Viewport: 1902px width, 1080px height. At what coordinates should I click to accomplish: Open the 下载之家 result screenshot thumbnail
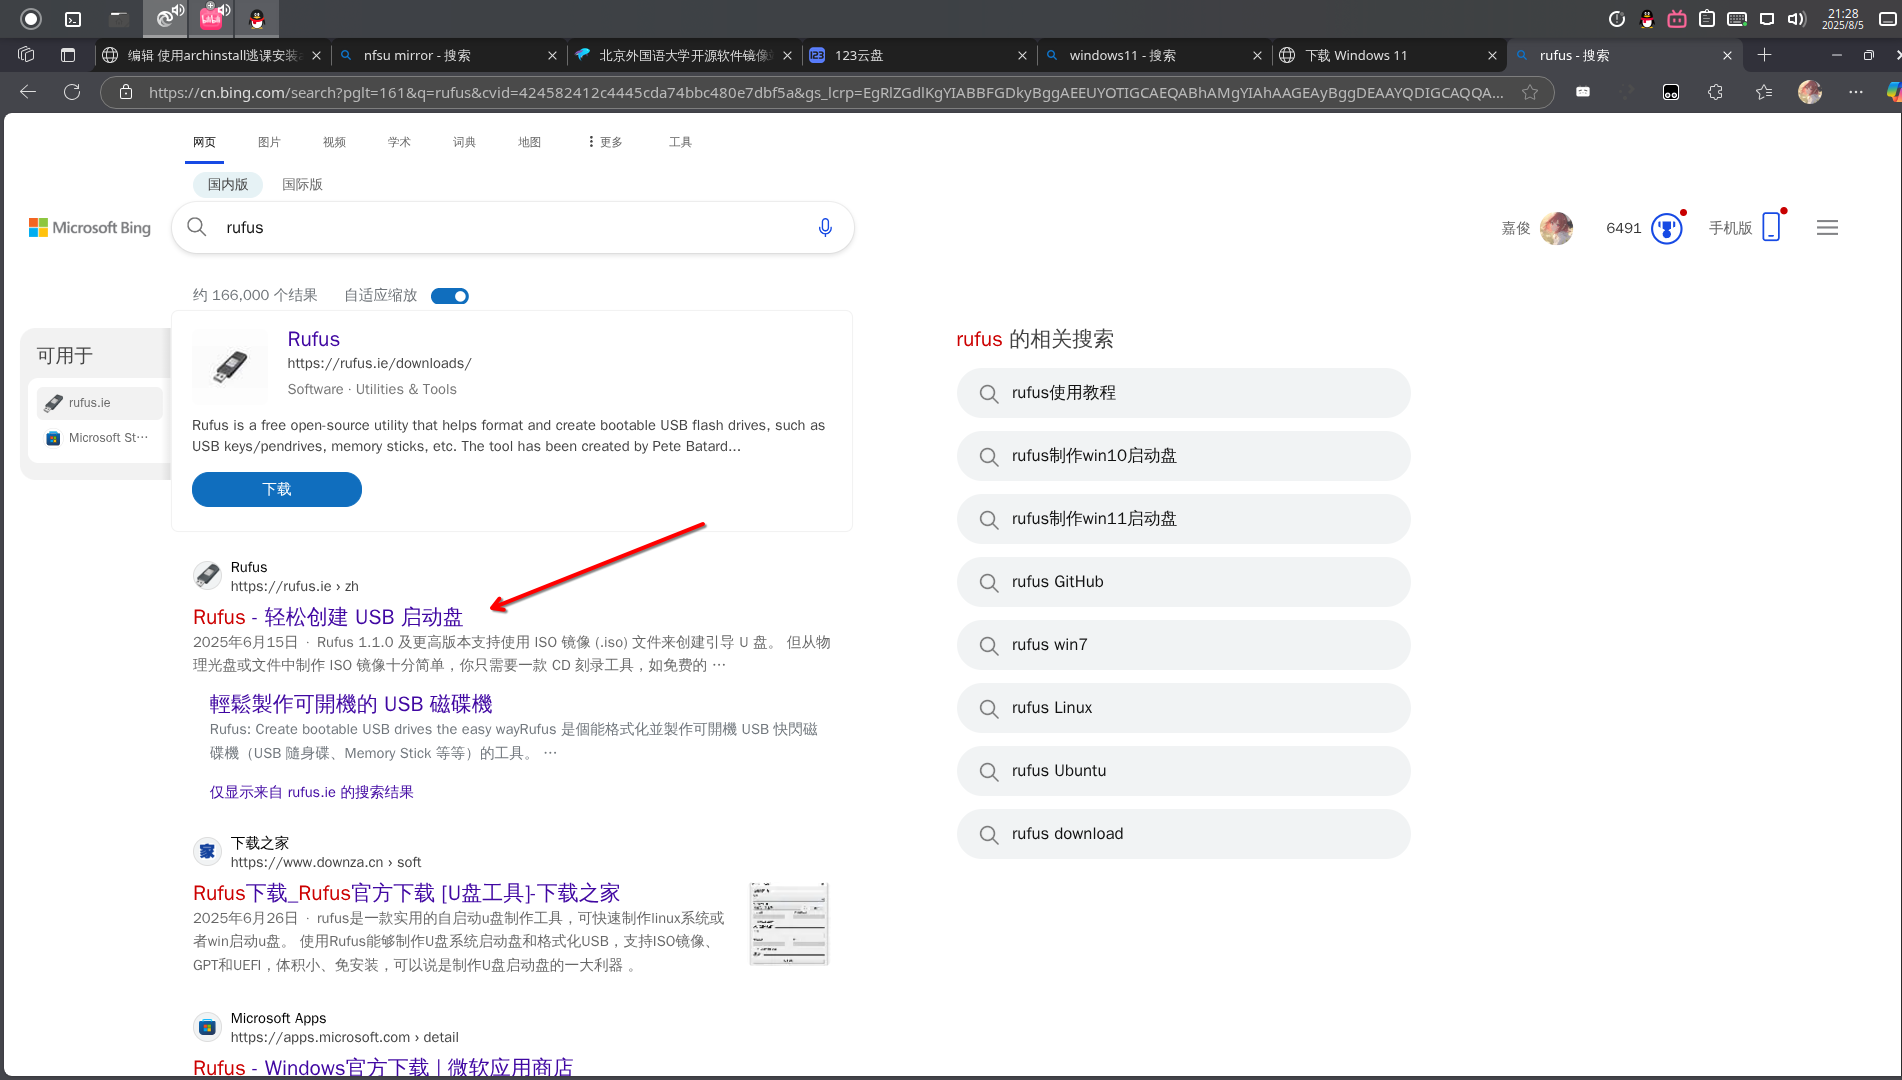789,923
